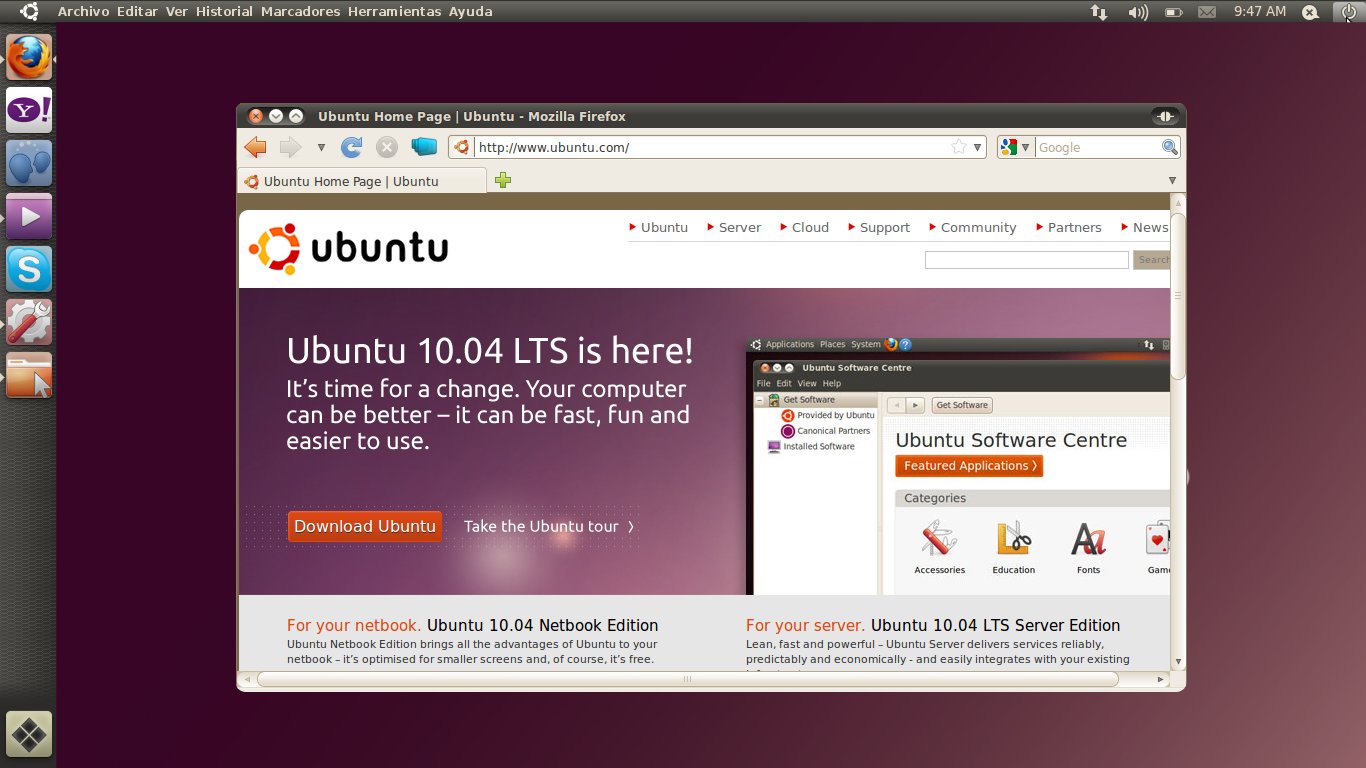Open the Archivo menu
Screen dimensions: 1366x768
(83, 12)
